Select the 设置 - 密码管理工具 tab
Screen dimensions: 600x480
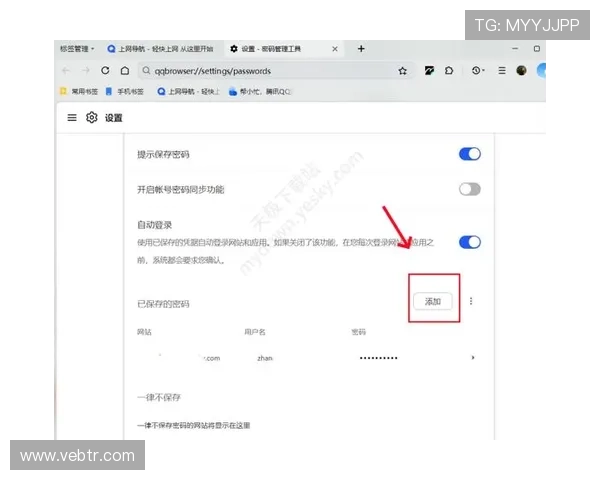point(283,49)
